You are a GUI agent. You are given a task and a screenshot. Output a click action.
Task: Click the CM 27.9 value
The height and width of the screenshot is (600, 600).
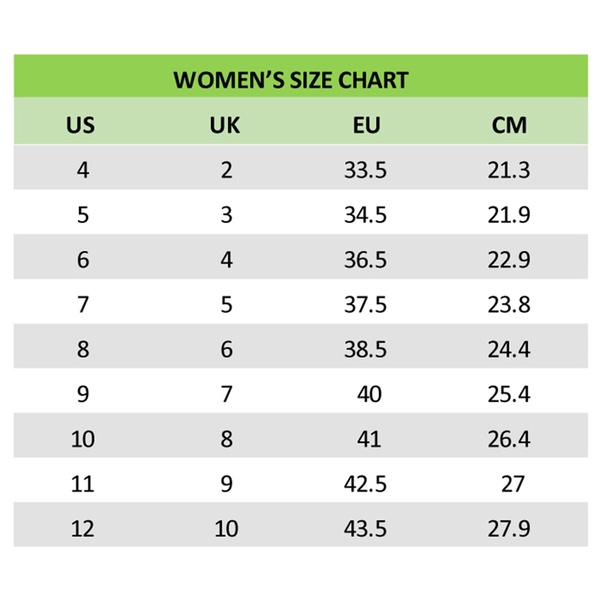click(508, 528)
